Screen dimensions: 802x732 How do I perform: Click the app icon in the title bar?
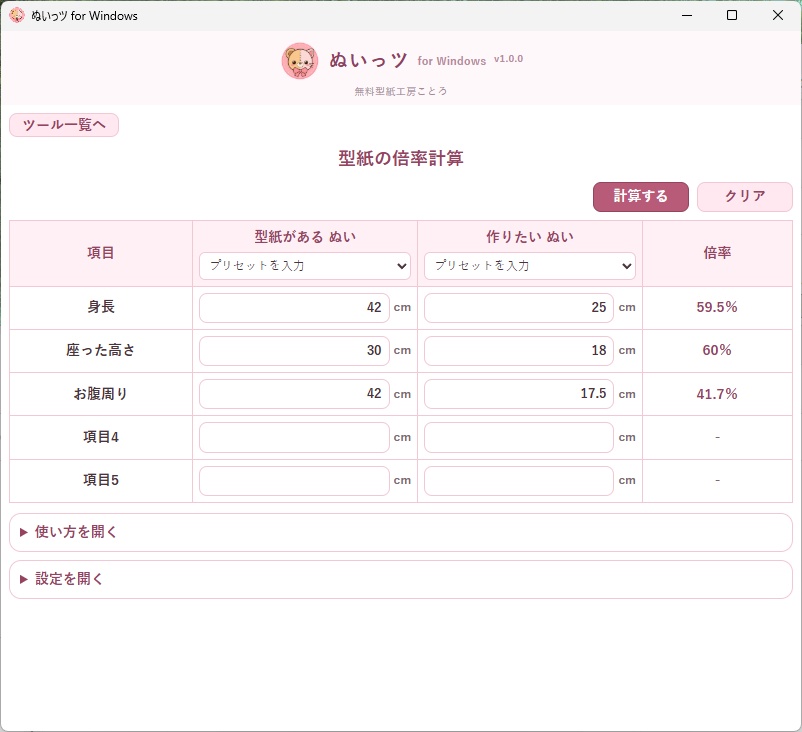(x=17, y=15)
